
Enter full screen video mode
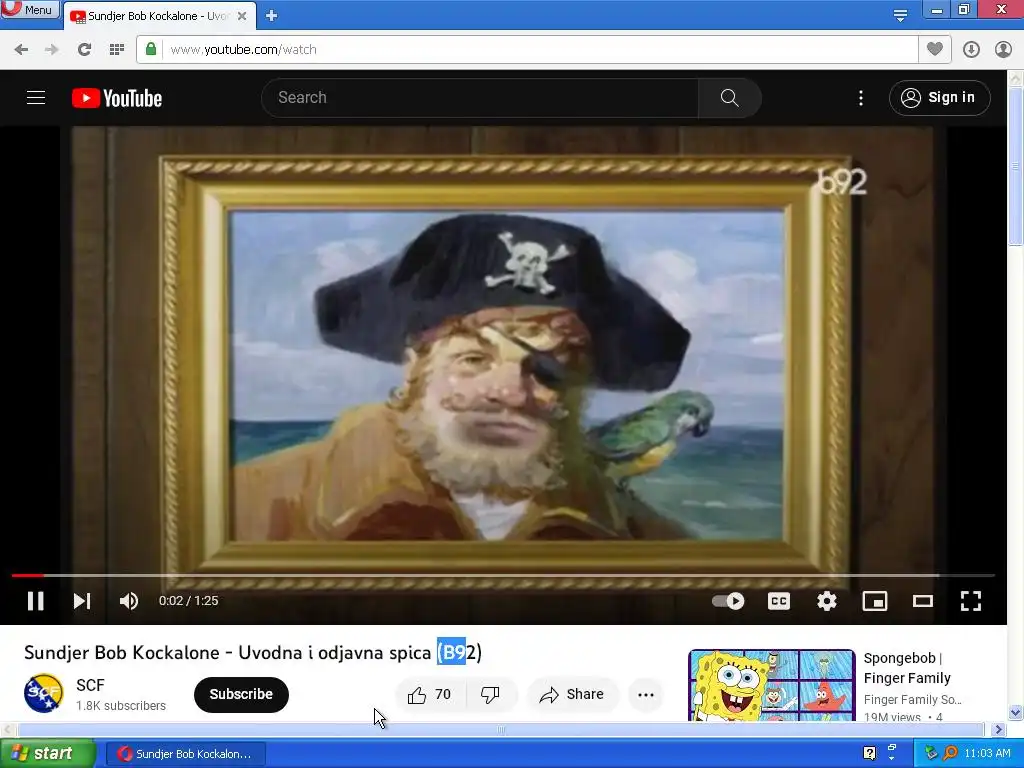pyautogui.click(x=970, y=601)
